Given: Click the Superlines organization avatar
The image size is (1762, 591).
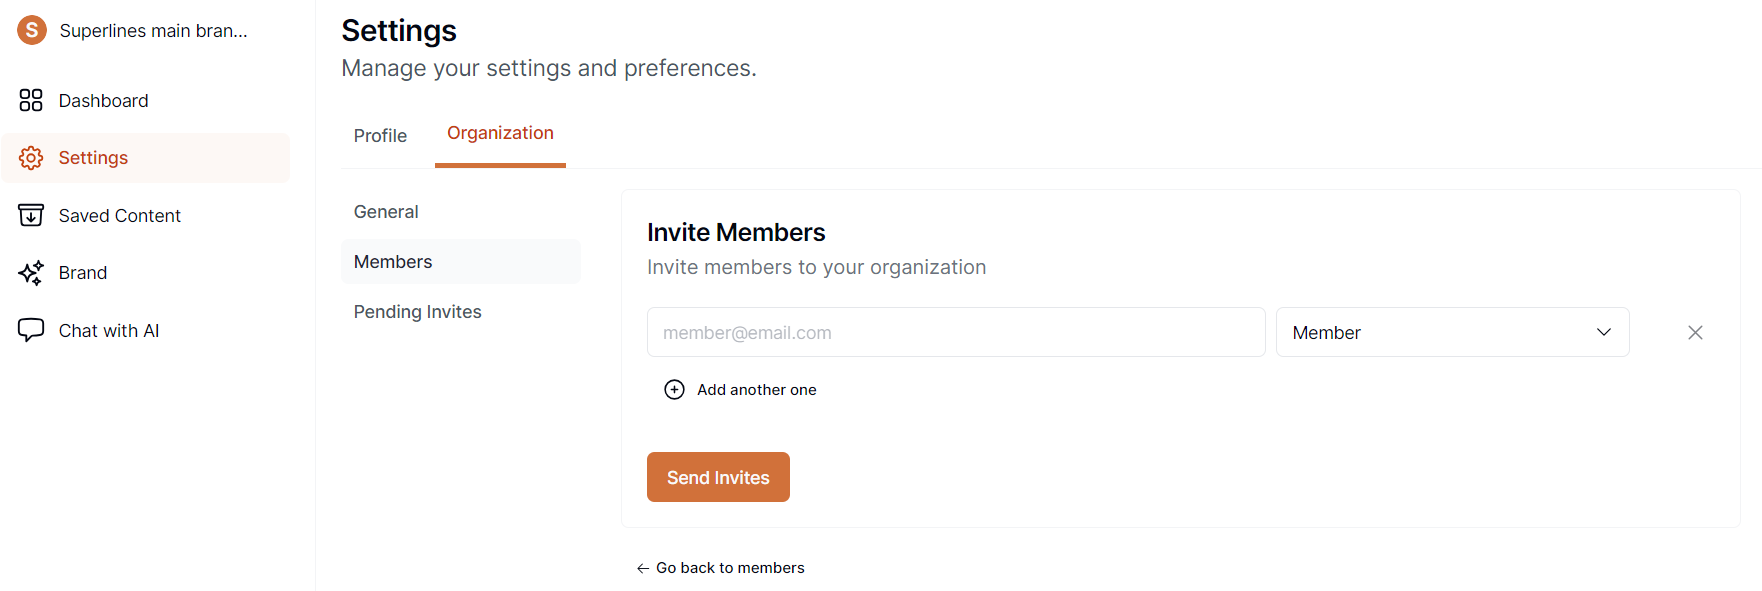Looking at the screenshot, I should coord(31,30).
